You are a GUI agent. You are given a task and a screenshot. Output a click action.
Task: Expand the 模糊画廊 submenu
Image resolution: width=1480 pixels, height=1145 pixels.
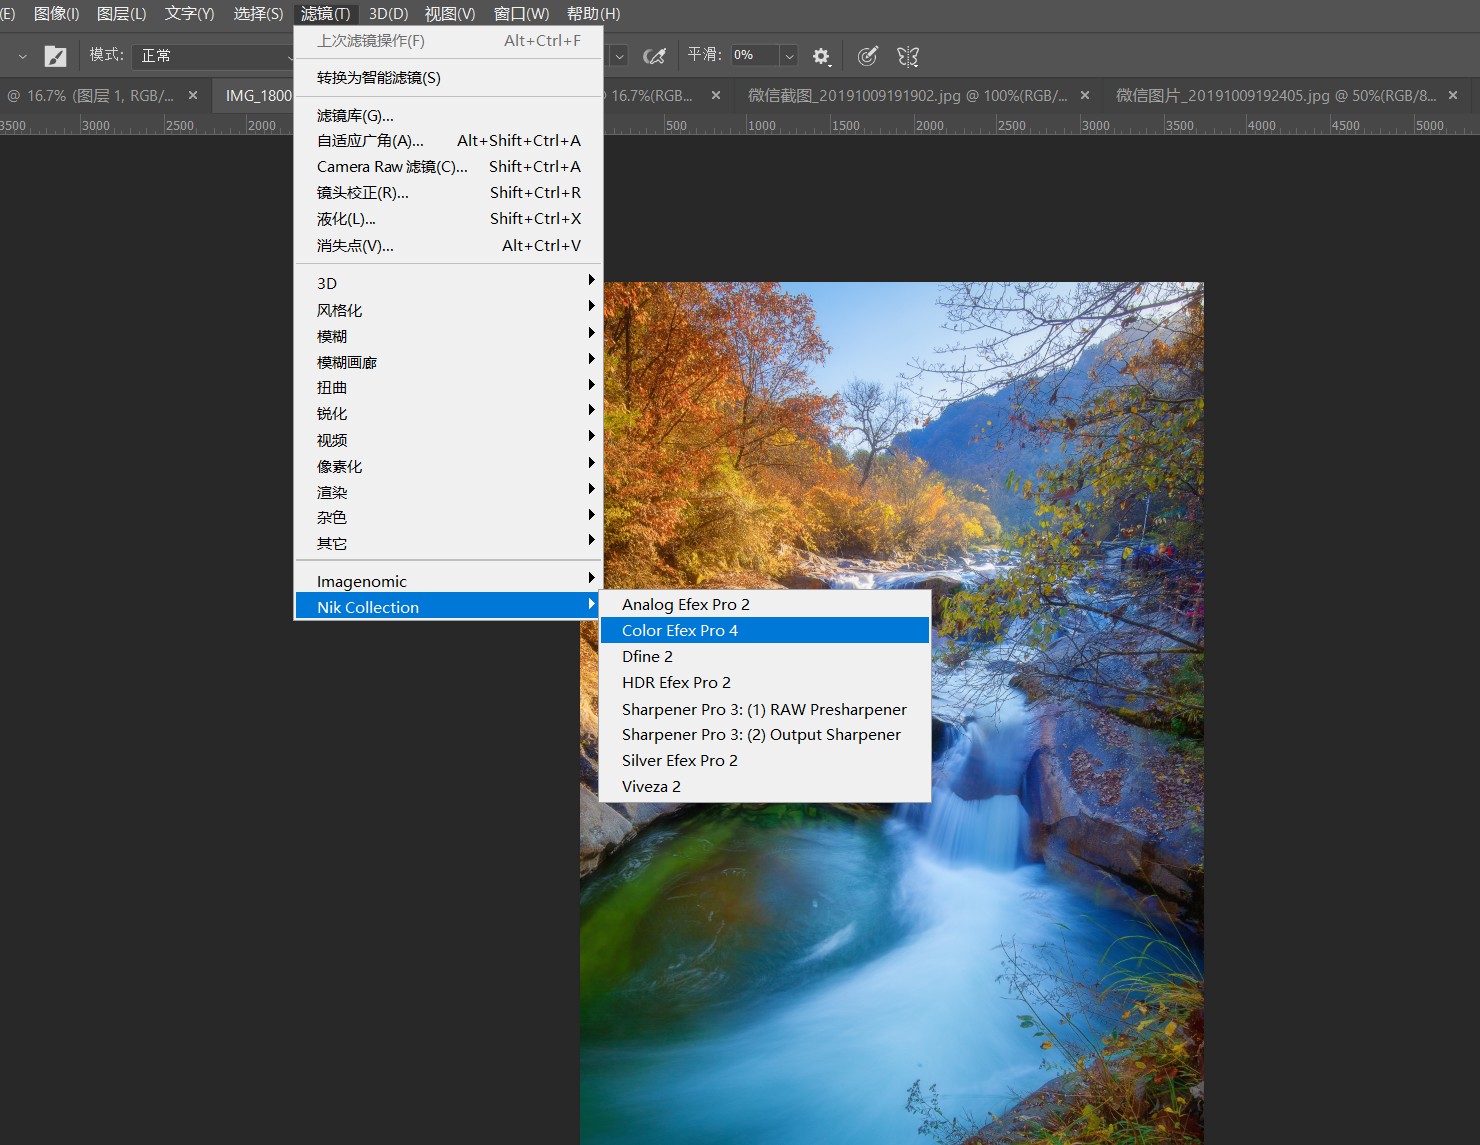tap(449, 362)
